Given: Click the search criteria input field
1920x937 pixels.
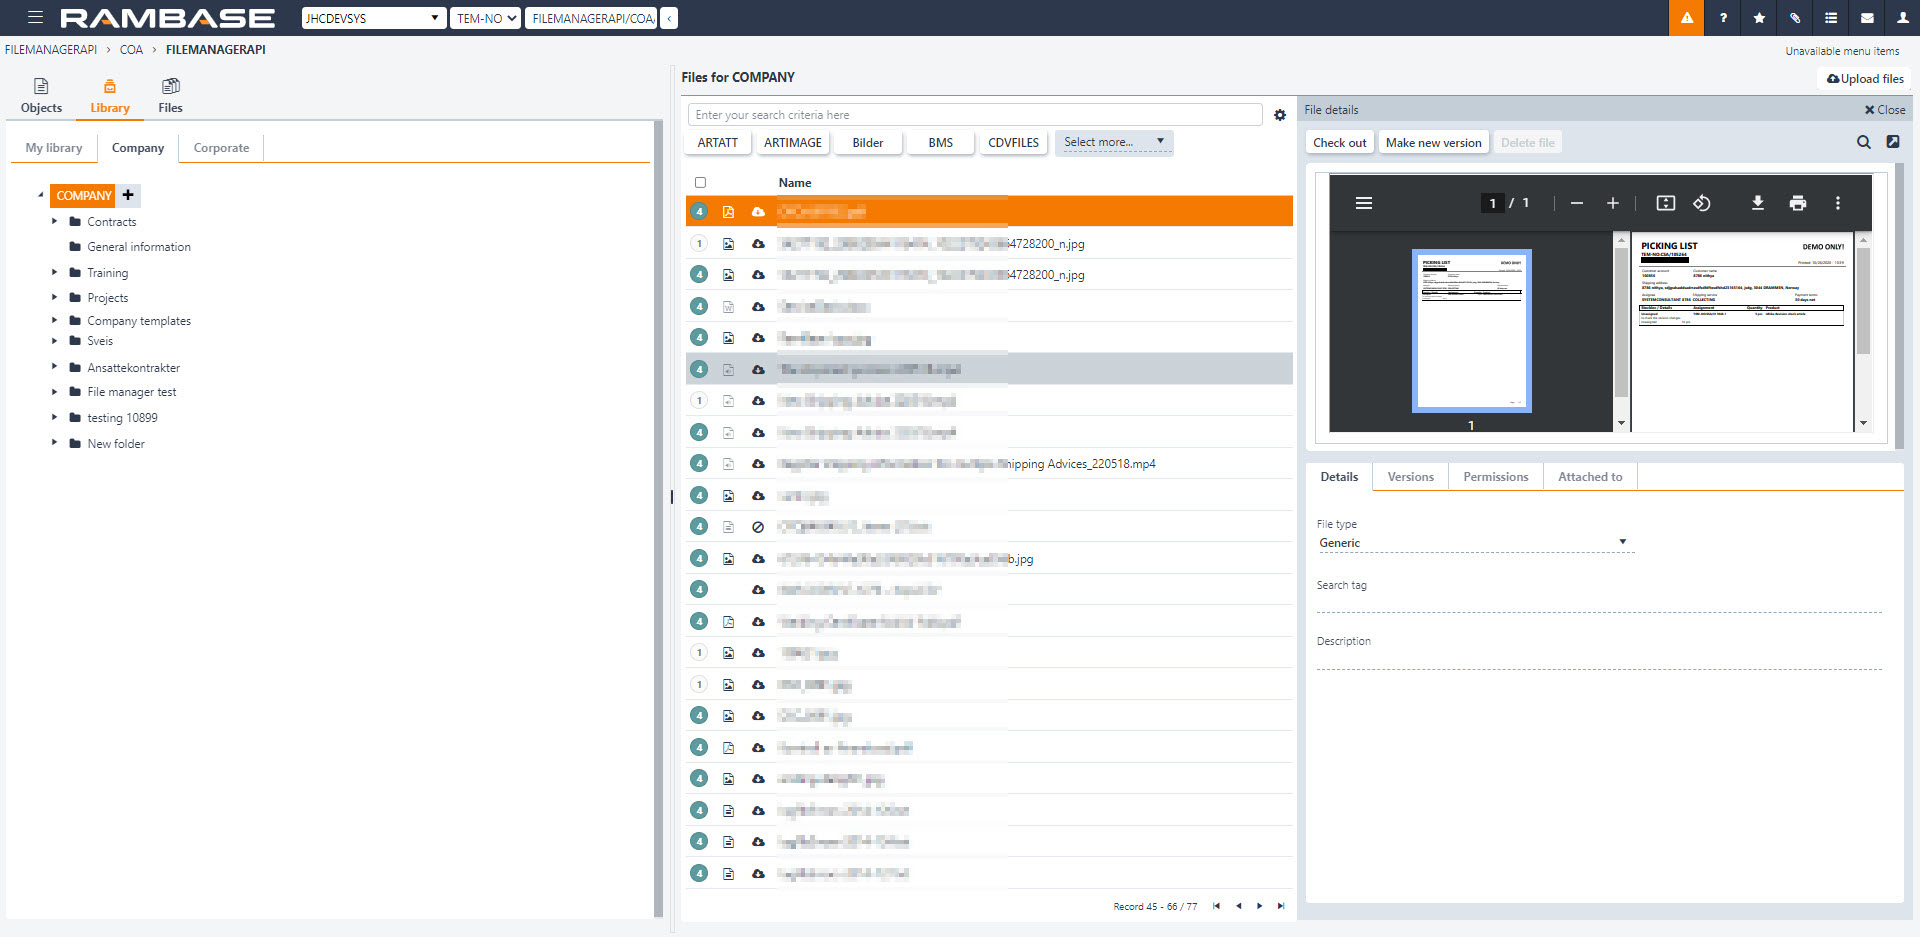Looking at the screenshot, I should point(975,115).
